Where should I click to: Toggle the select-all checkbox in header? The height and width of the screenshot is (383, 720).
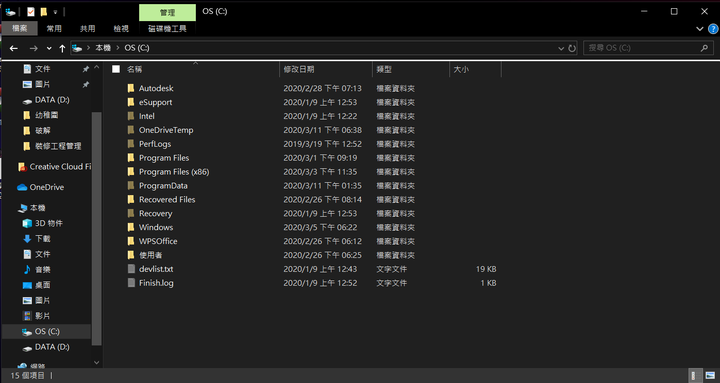coord(116,69)
